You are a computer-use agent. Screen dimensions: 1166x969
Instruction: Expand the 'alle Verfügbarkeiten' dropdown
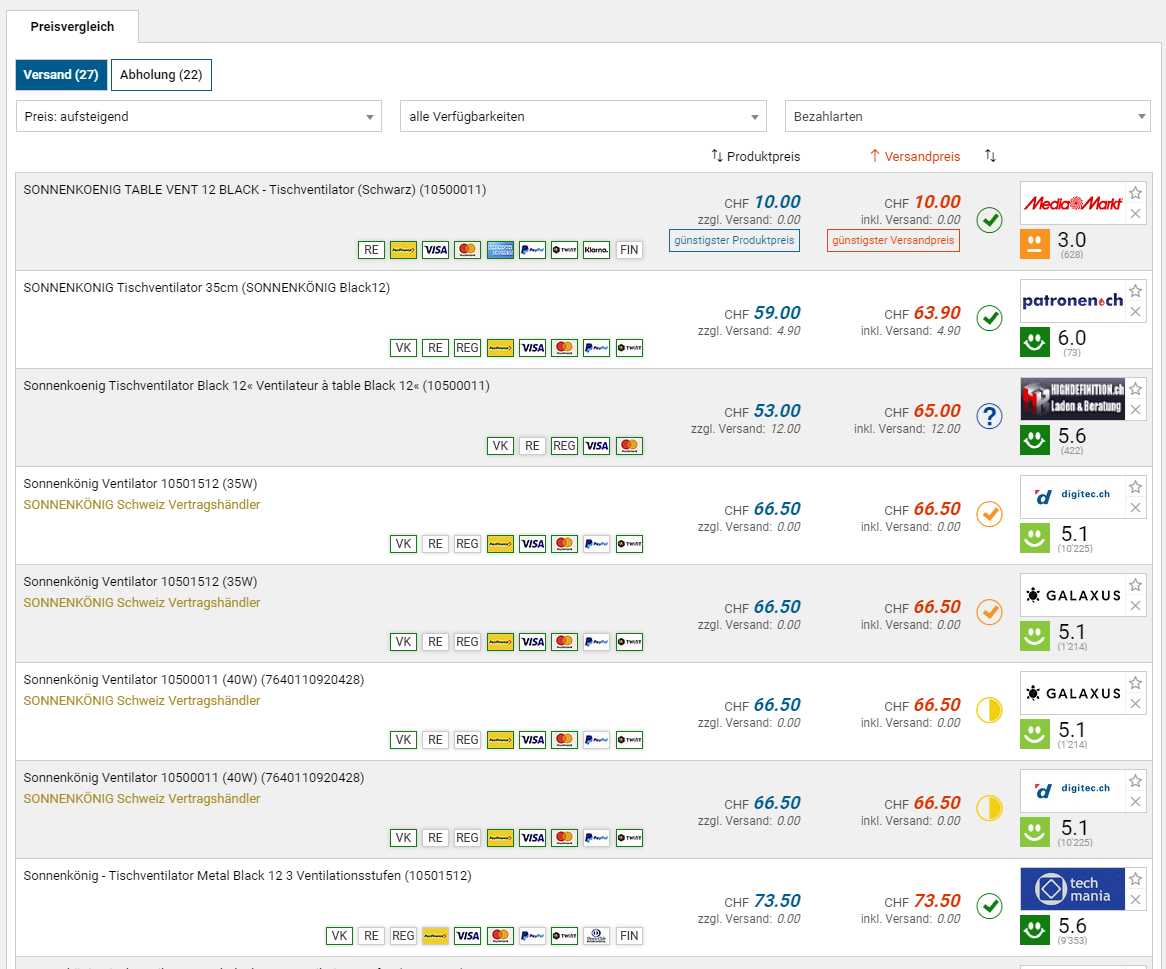[583, 117]
